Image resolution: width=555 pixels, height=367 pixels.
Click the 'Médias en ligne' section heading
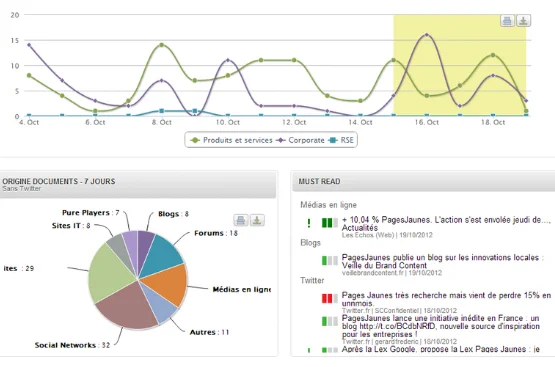tap(328, 205)
